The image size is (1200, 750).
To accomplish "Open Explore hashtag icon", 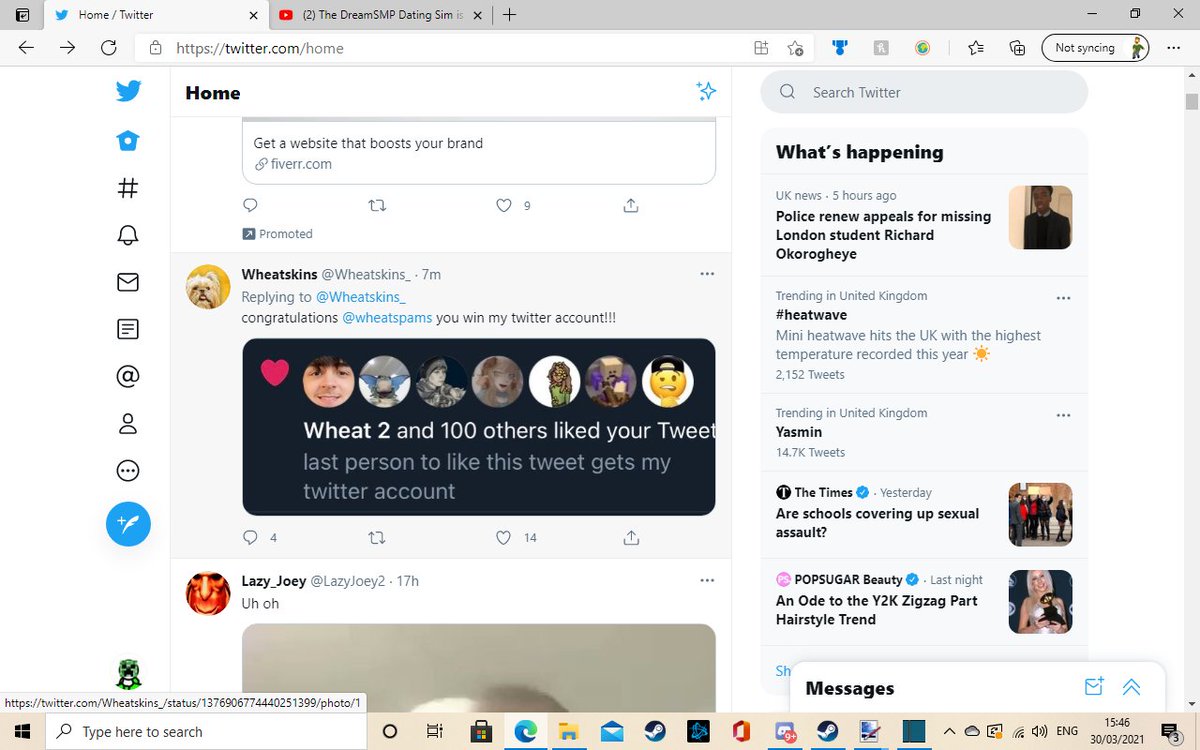I will (128, 187).
